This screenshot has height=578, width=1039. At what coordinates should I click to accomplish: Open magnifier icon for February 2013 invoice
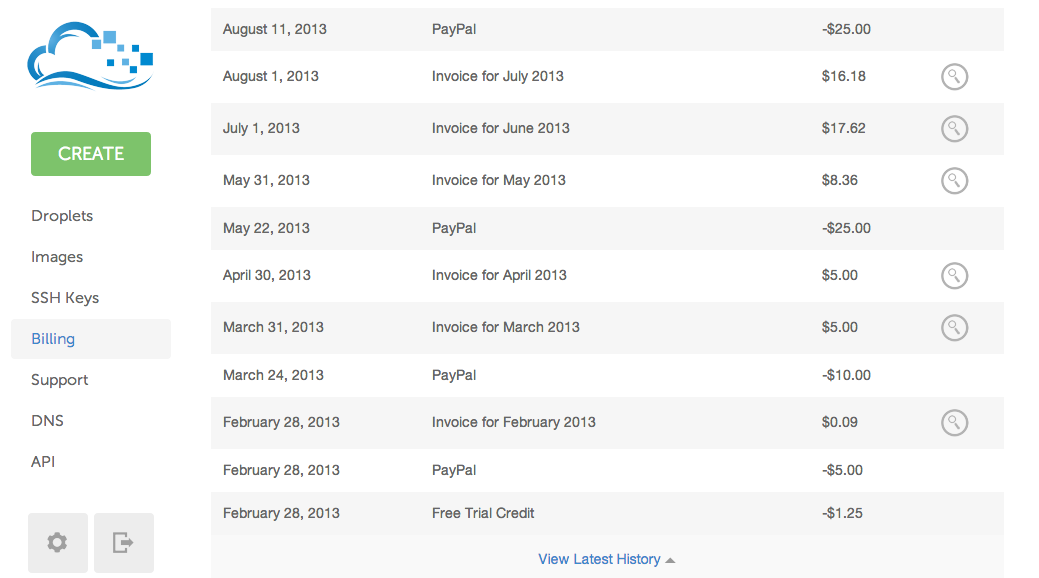pyautogui.click(x=954, y=422)
